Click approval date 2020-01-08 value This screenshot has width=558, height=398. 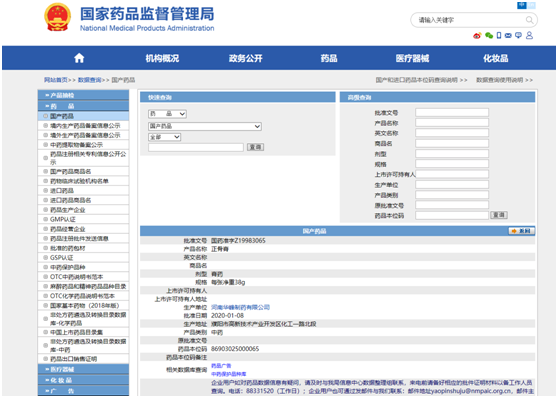click(x=227, y=315)
